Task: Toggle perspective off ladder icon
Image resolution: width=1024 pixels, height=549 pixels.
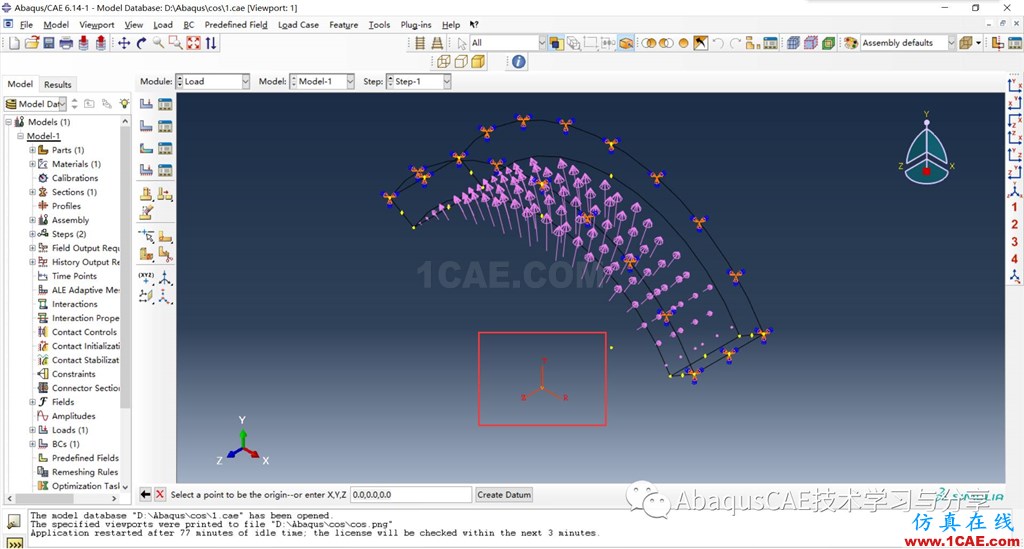Action: point(420,43)
